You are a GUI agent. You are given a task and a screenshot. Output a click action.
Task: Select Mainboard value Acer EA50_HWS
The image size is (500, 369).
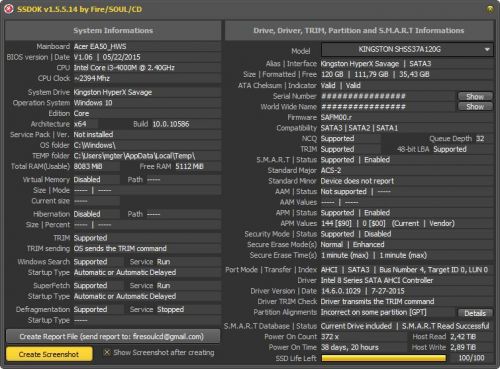(x=100, y=46)
